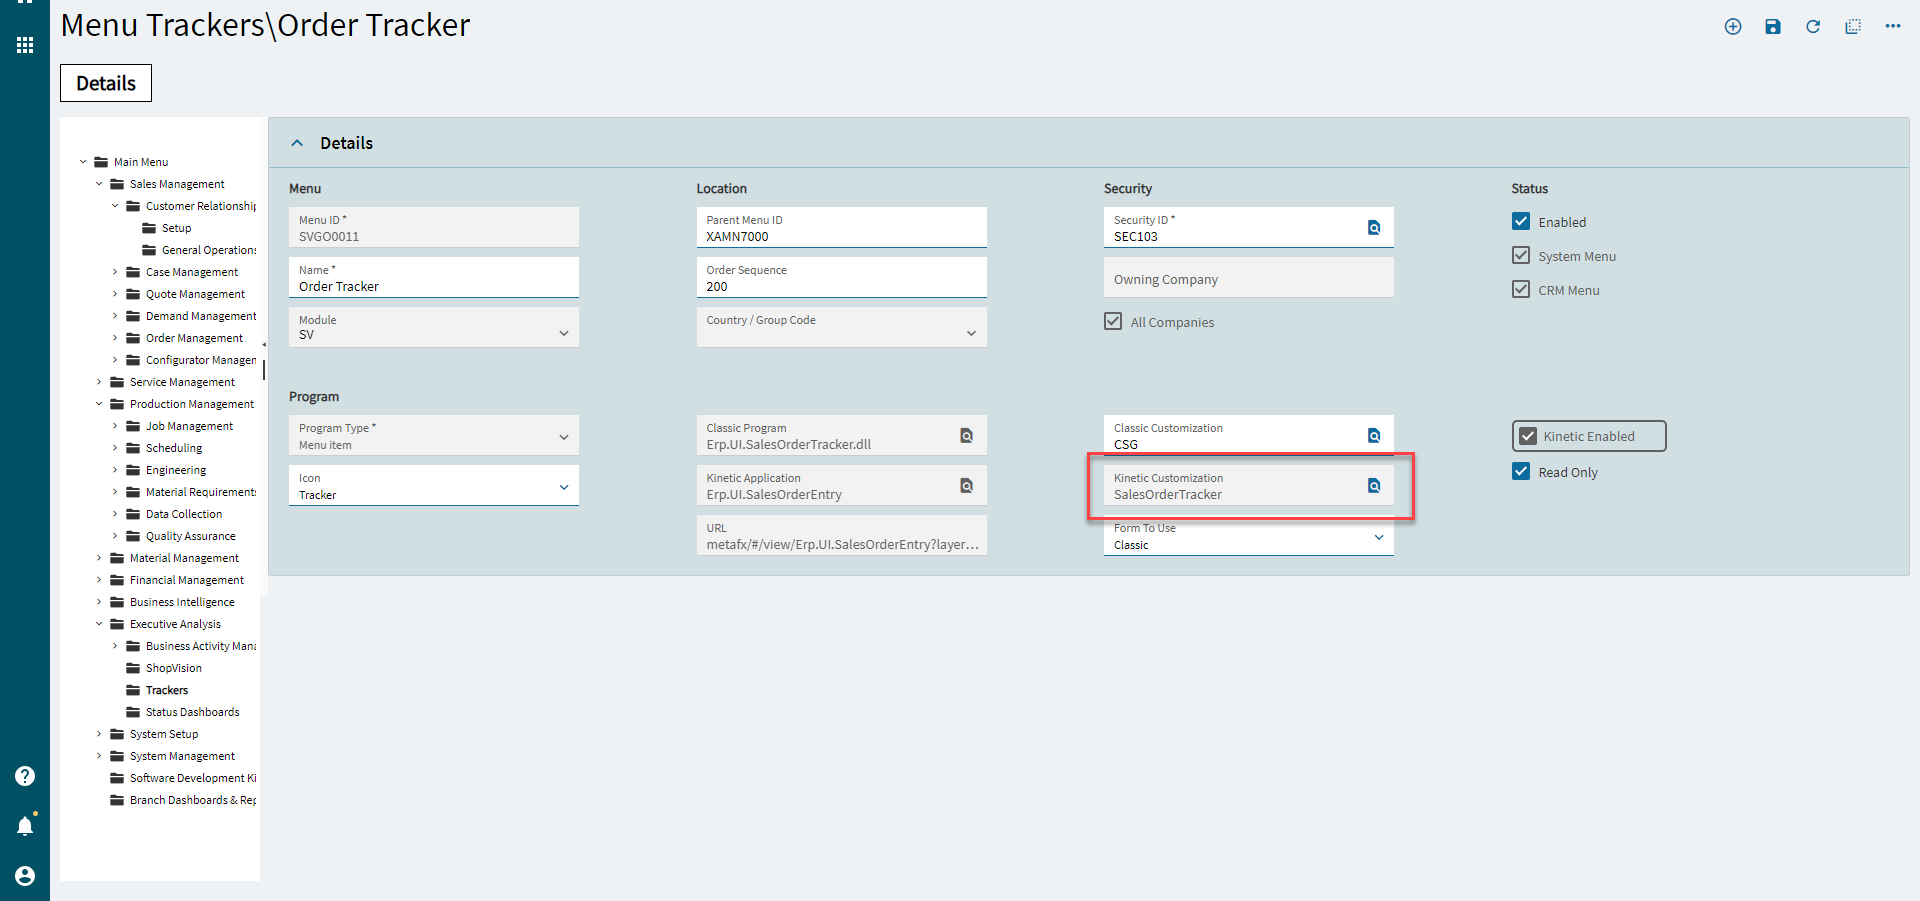This screenshot has width=1920, height=901.
Task: Search for a Kinetic Application program
Action: click(x=966, y=485)
